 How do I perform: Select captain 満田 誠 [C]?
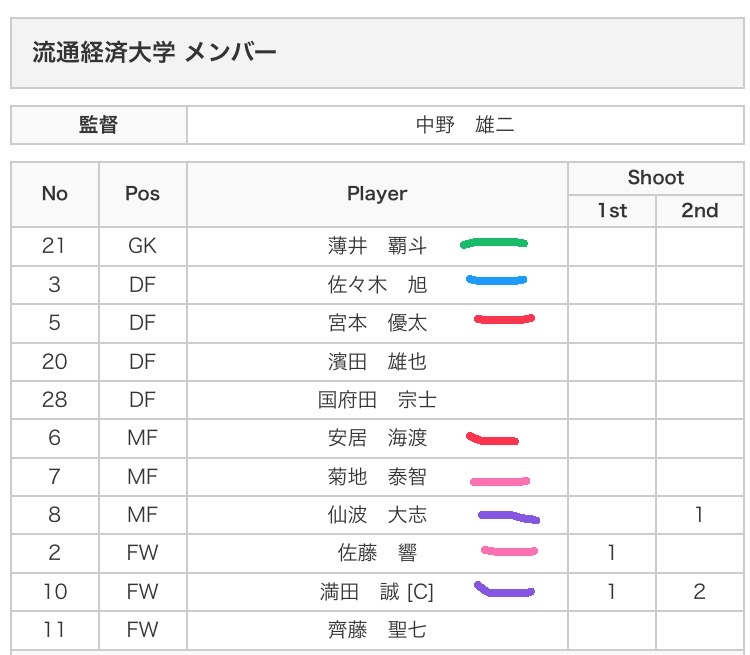pyautogui.click(x=377, y=592)
